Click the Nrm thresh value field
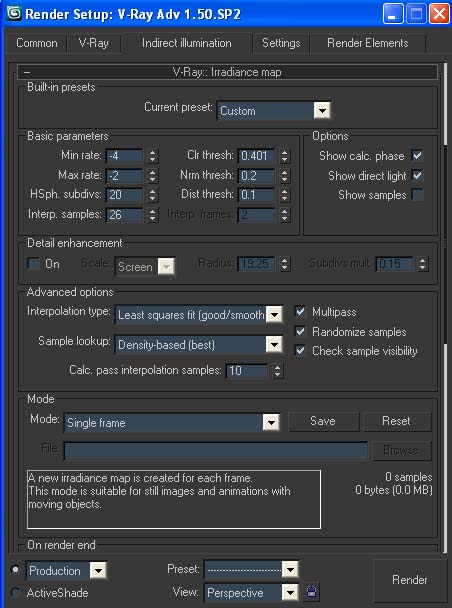 257,176
